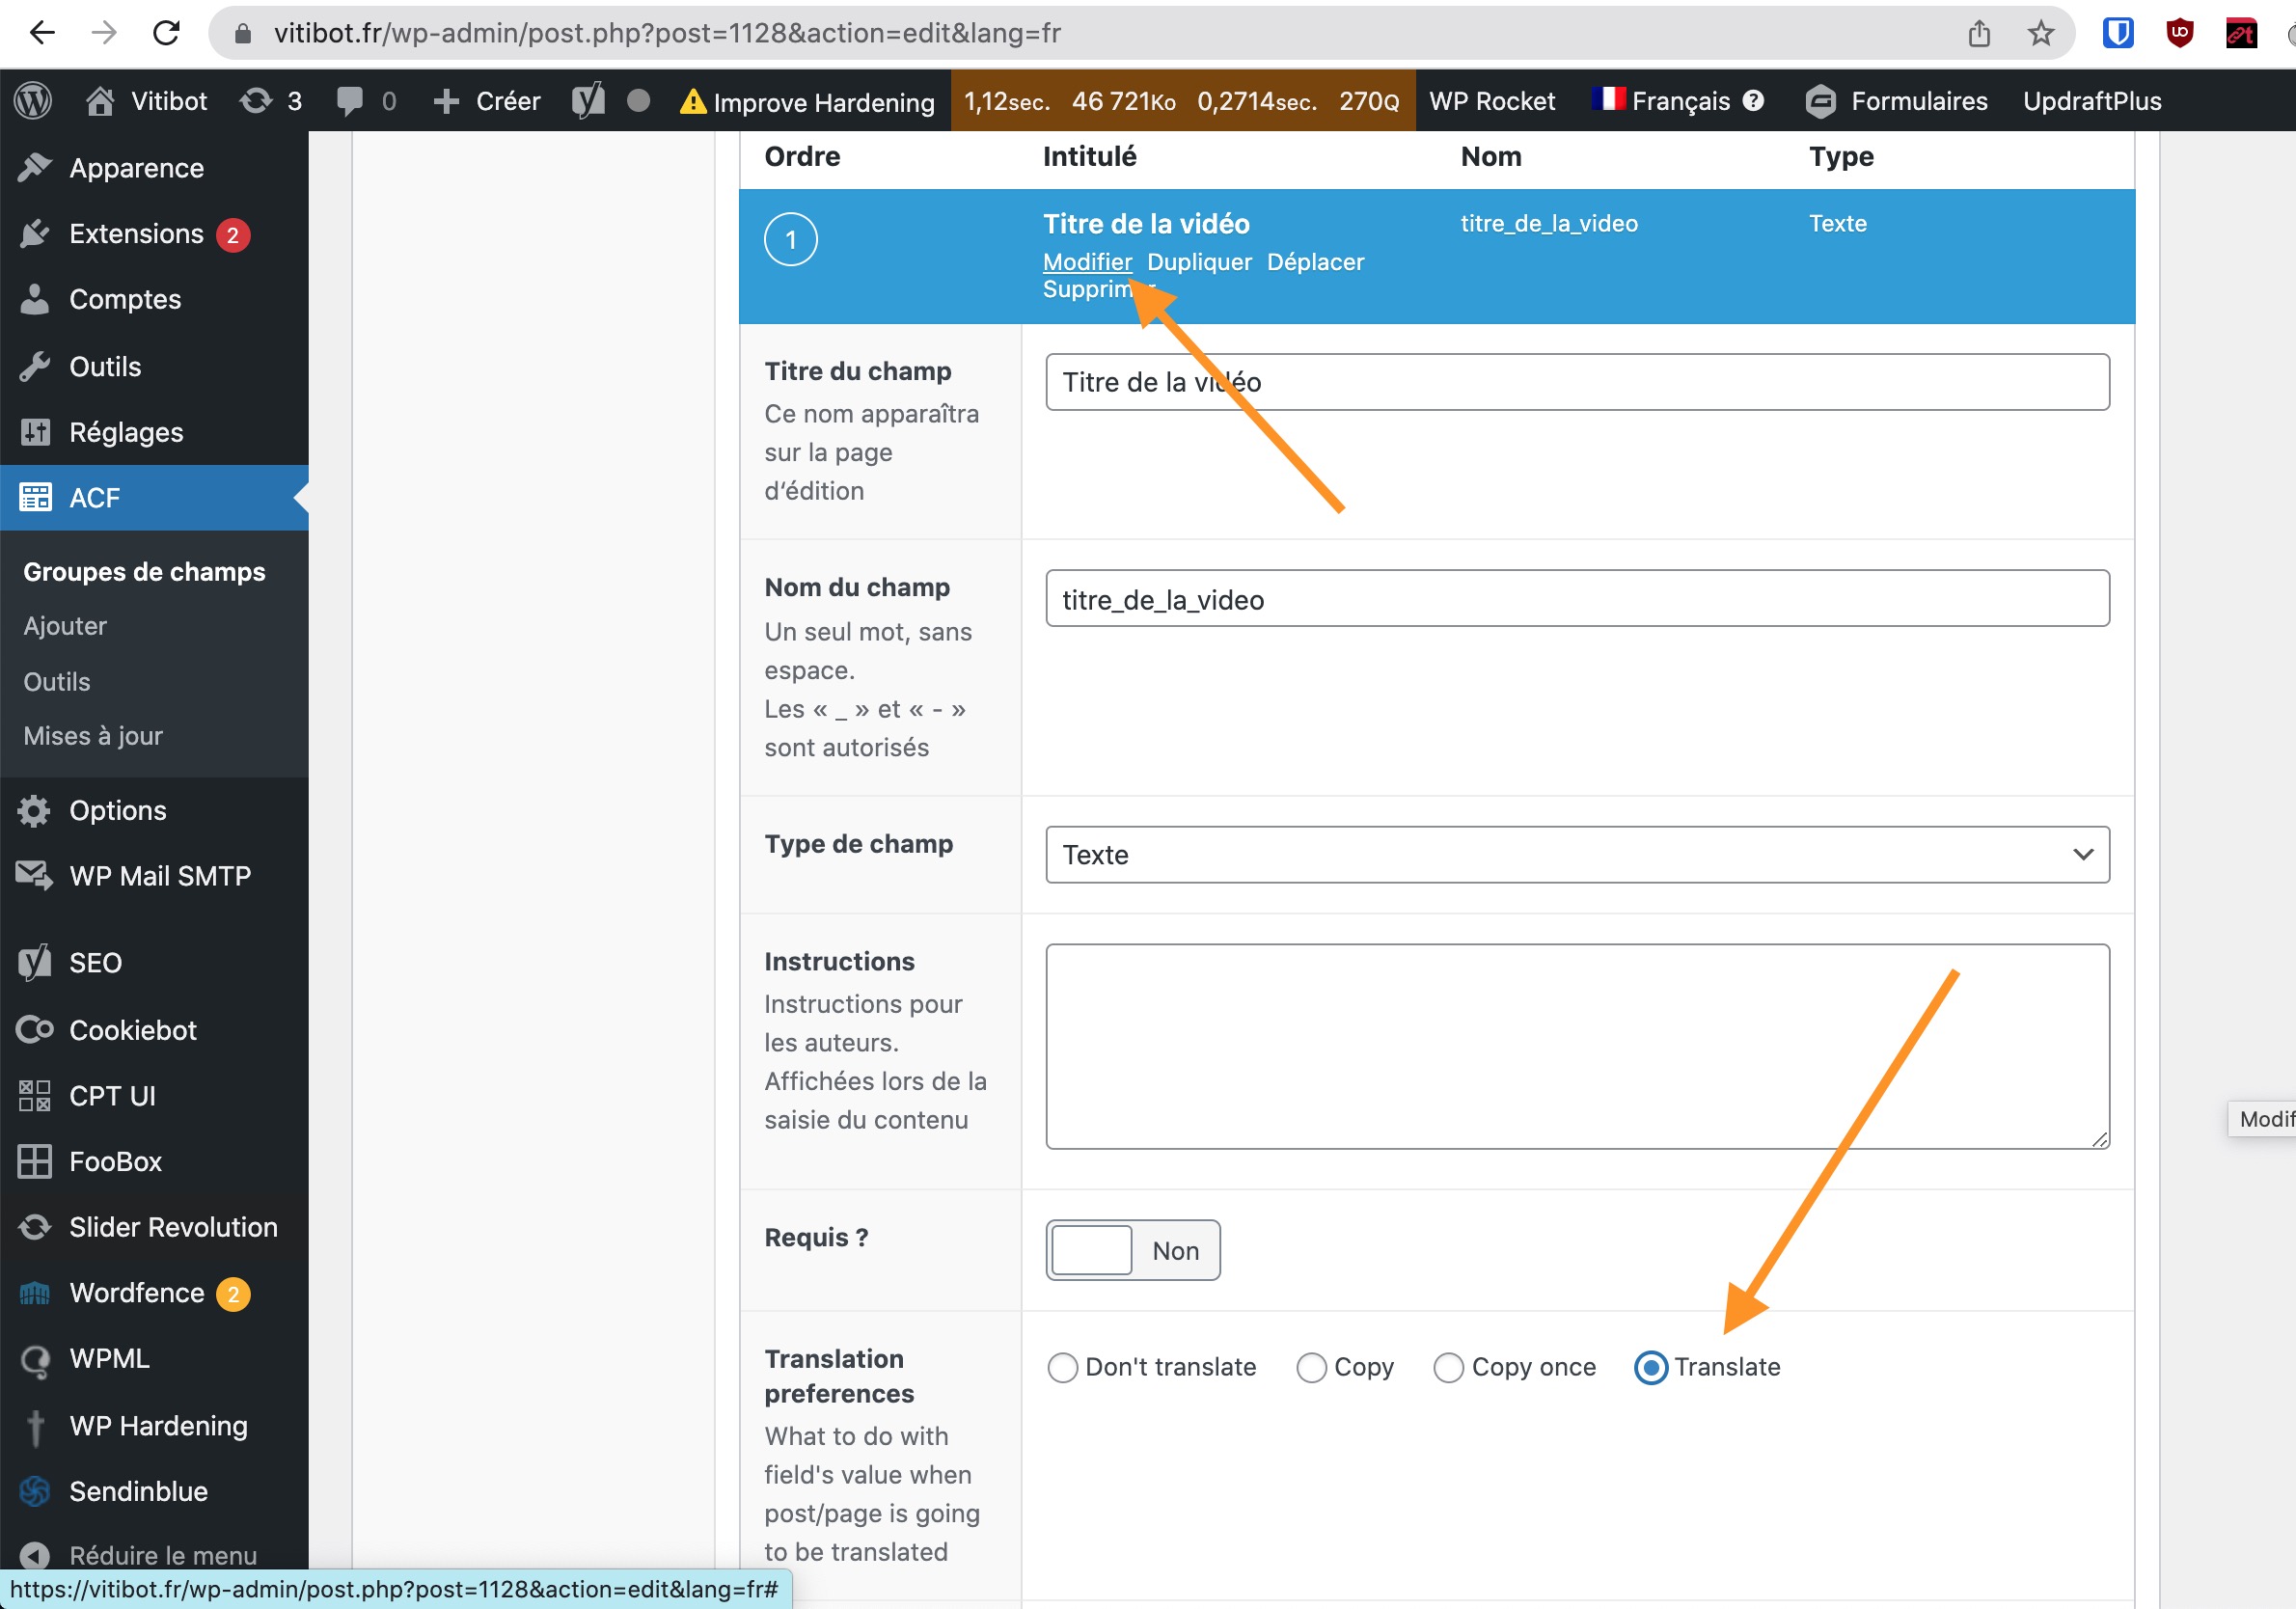Select the Don't translate radio option
This screenshot has width=2296, height=1609.
[1062, 1367]
